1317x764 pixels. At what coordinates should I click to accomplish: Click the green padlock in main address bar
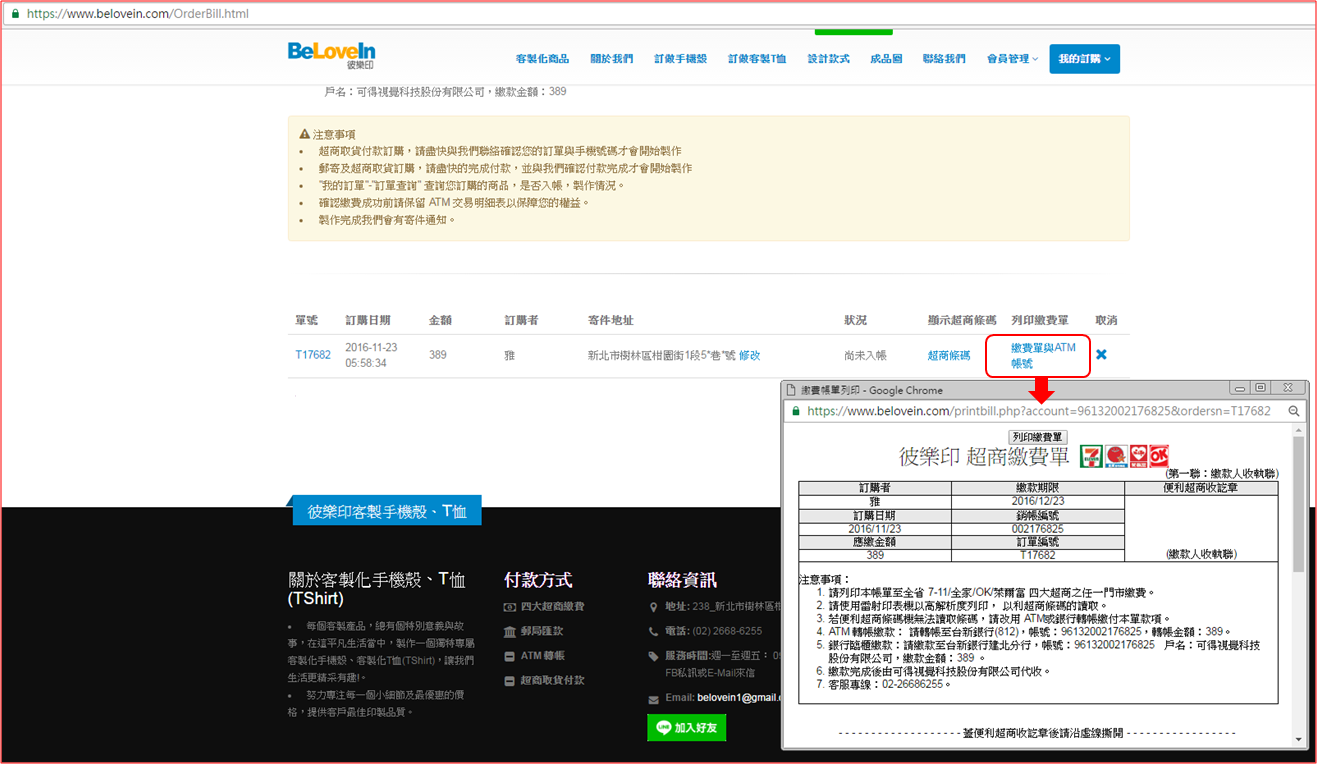click(x=15, y=14)
